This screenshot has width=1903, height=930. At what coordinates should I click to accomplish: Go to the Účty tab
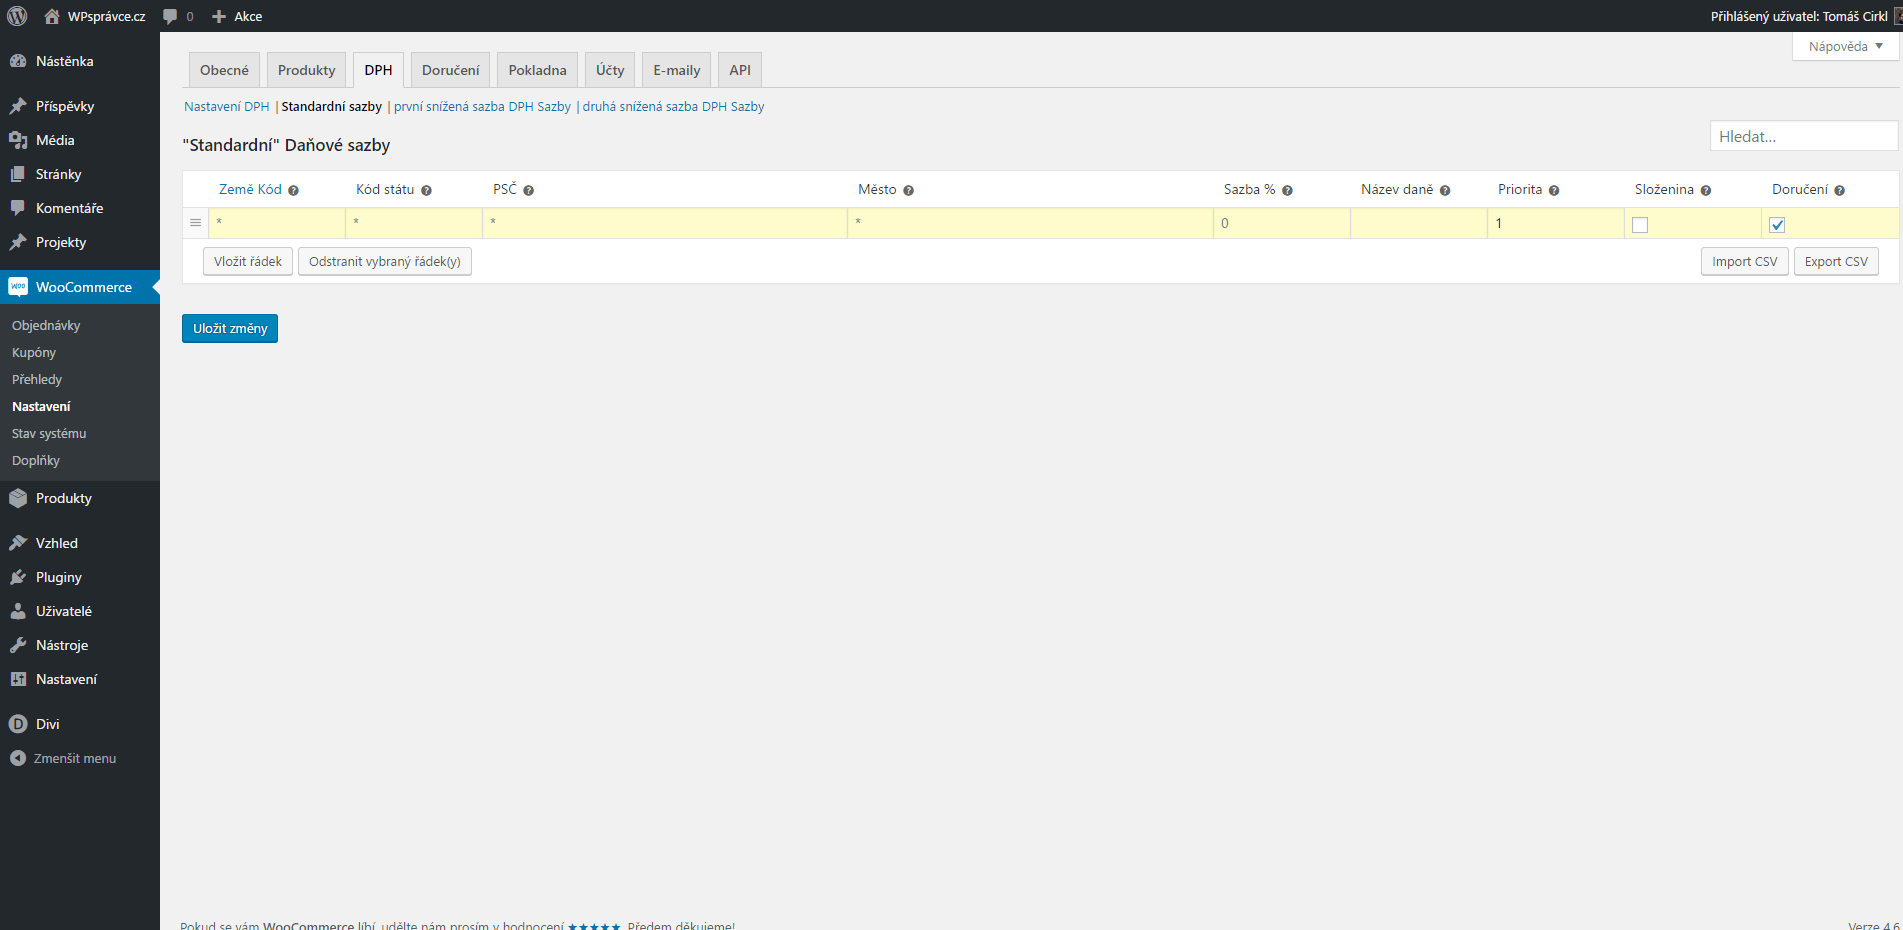click(610, 70)
